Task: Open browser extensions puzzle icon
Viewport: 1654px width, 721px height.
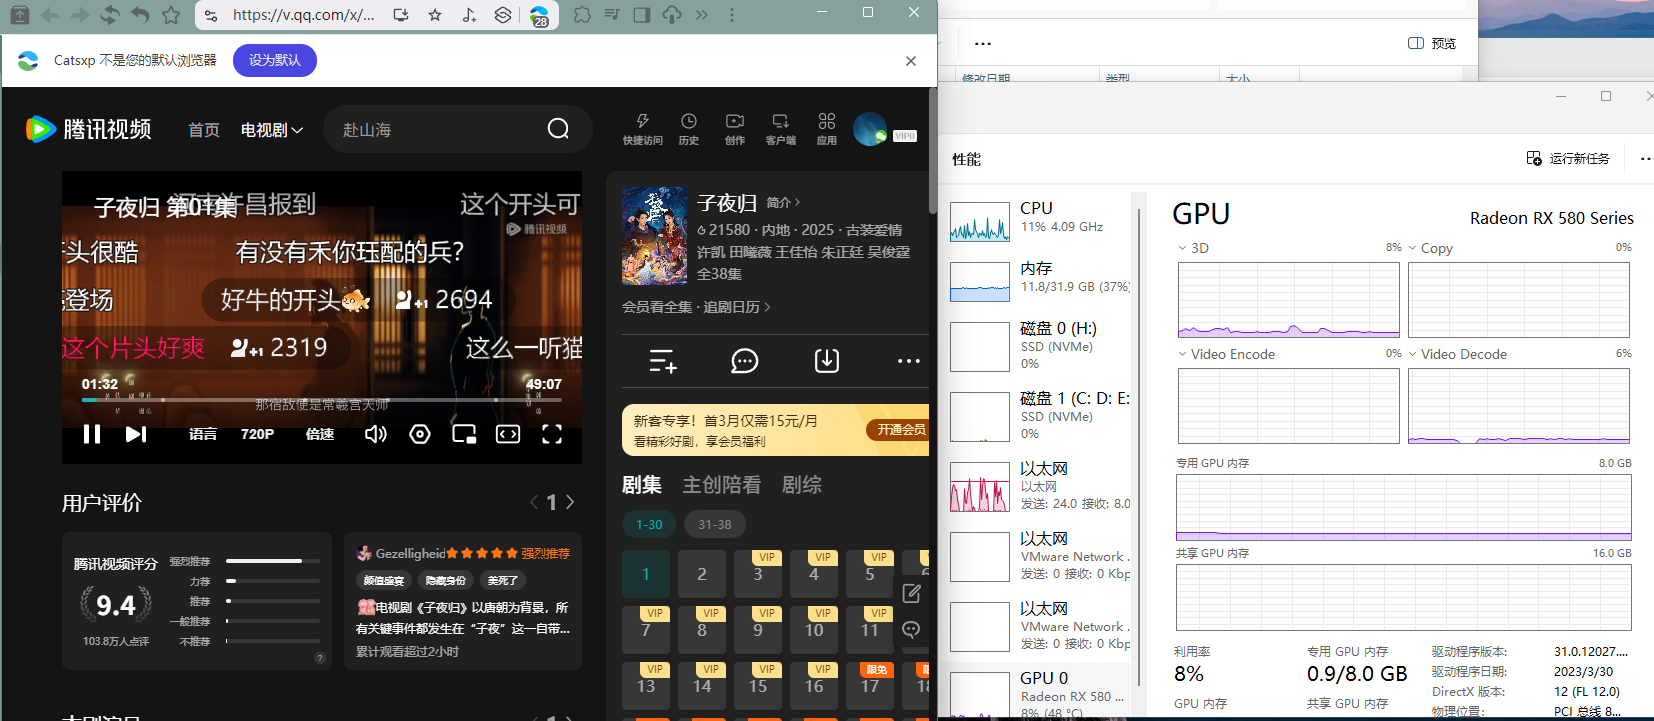Action: [583, 15]
